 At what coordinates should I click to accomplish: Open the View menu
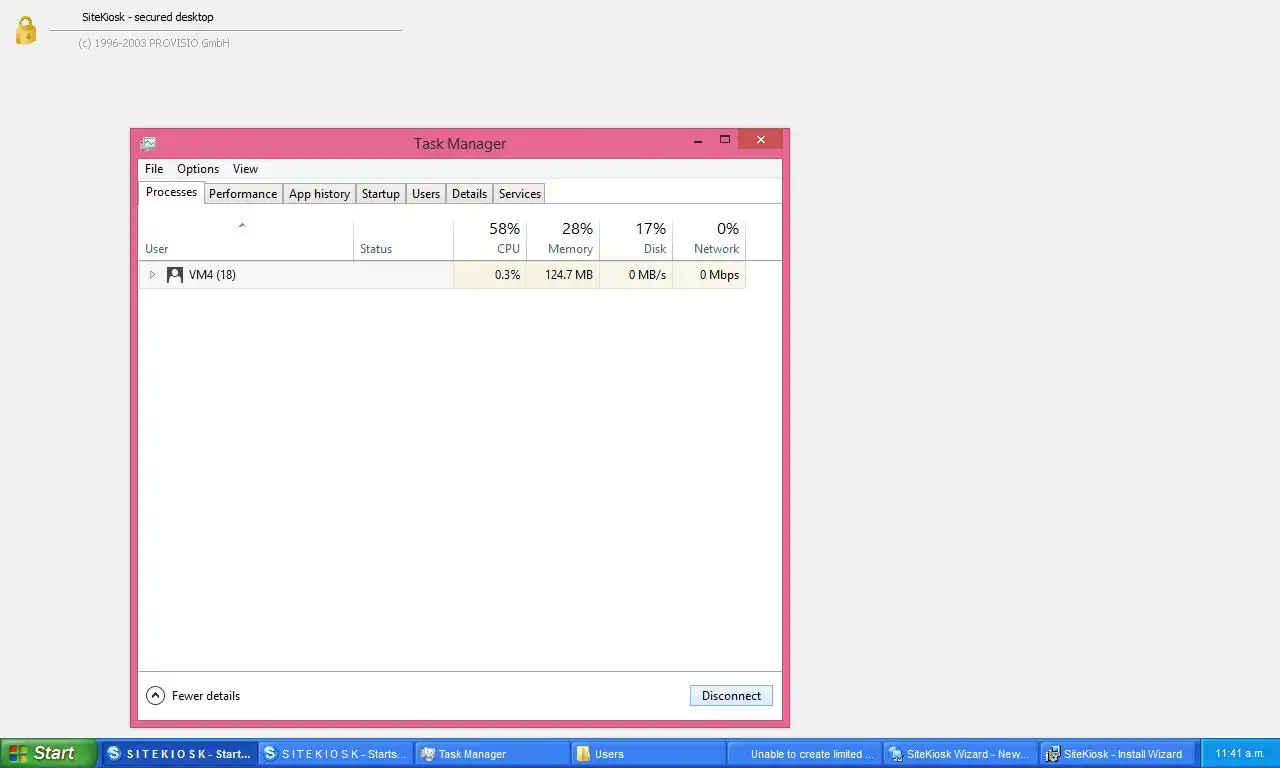click(245, 169)
